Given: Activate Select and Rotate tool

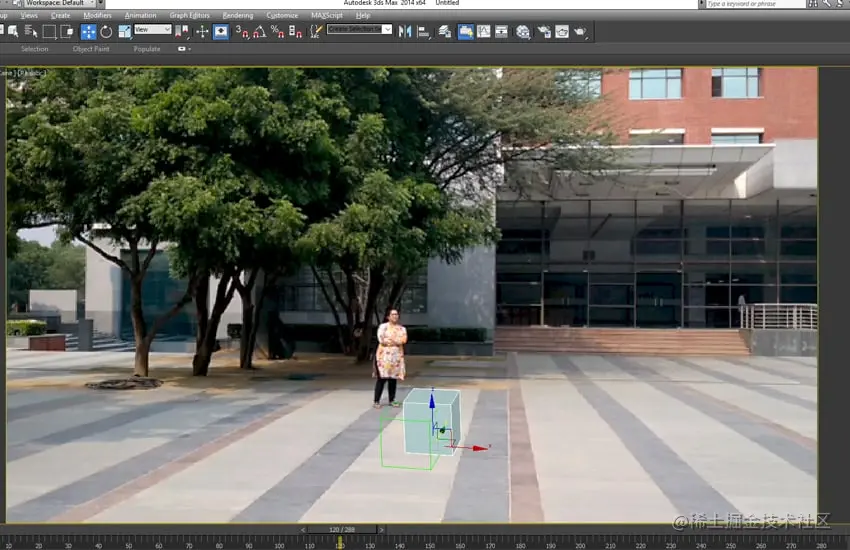Looking at the screenshot, I should click(x=106, y=31).
